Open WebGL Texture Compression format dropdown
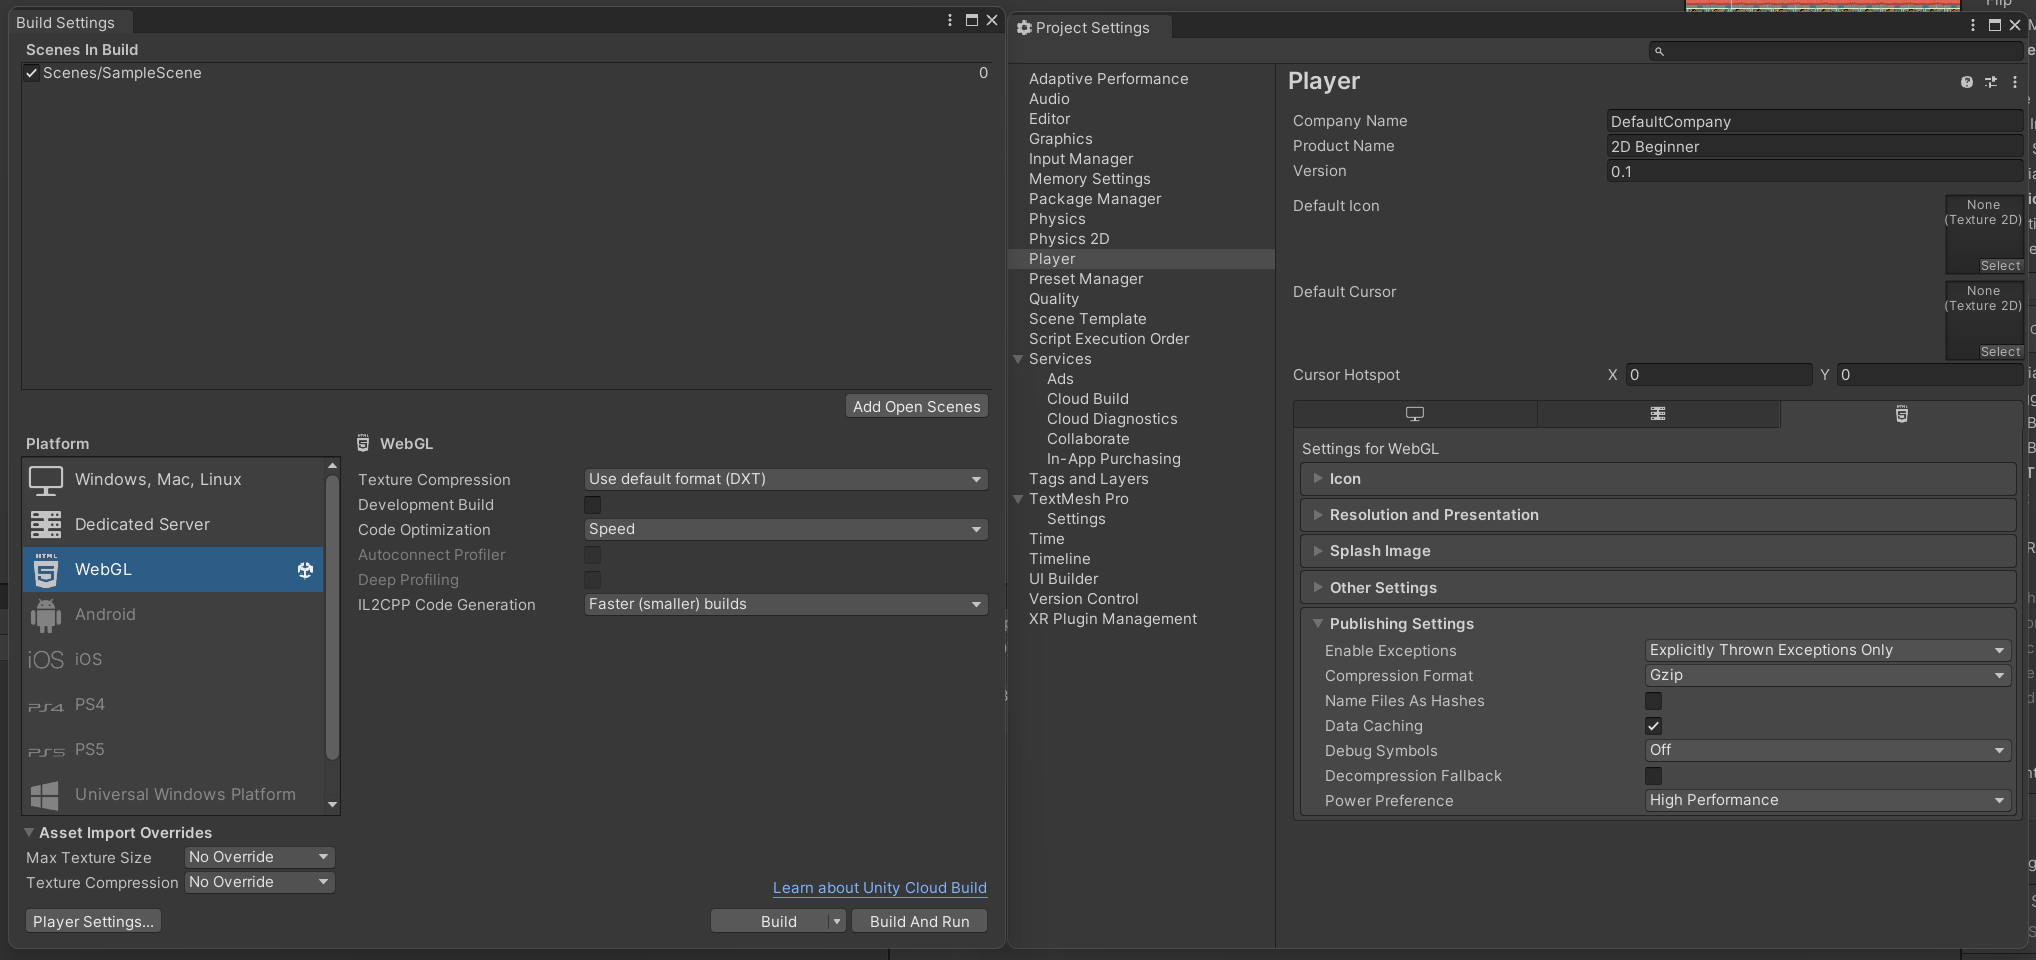 point(786,480)
